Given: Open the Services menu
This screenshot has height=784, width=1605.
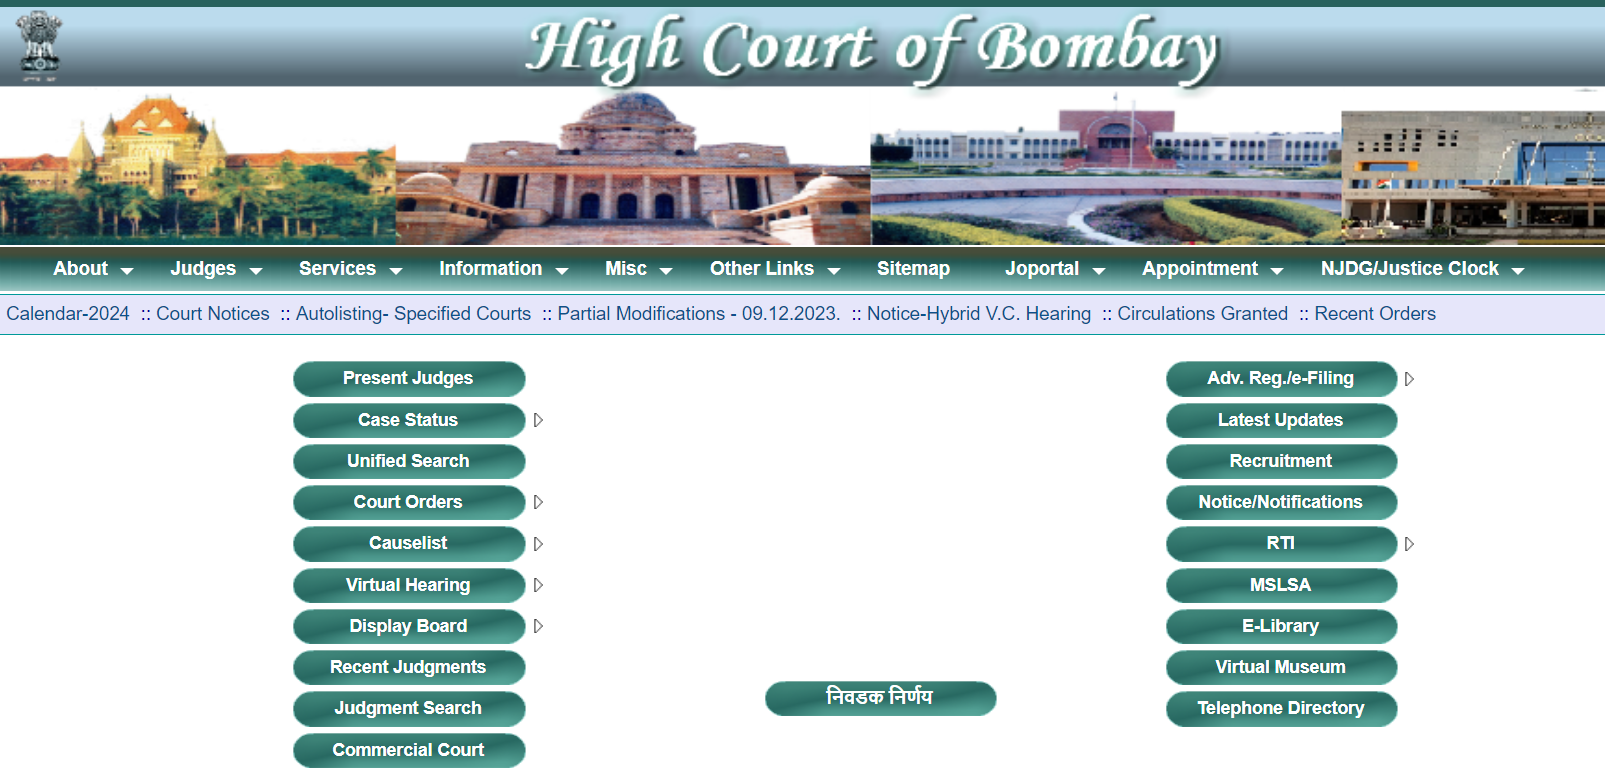Looking at the screenshot, I should 349,269.
